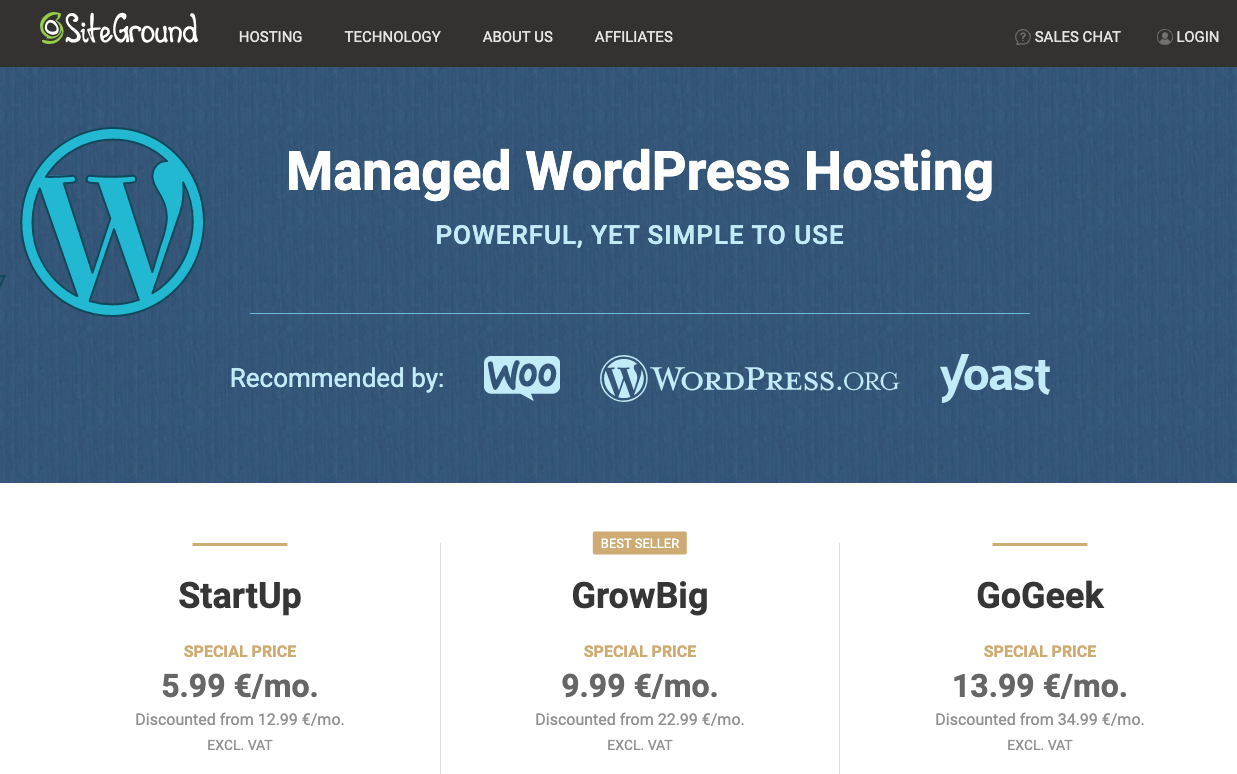
Task: Click the WordPress.org recommendation logo
Action: click(748, 378)
